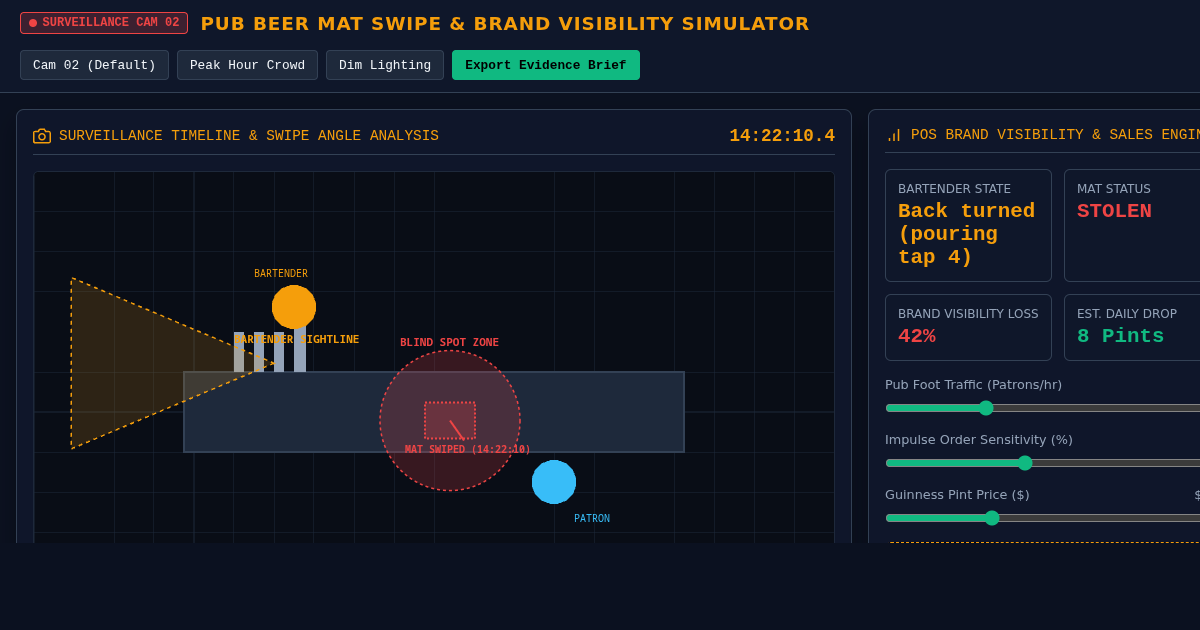
Task: Click the orange bartender circle
Action: click(x=294, y=307)
